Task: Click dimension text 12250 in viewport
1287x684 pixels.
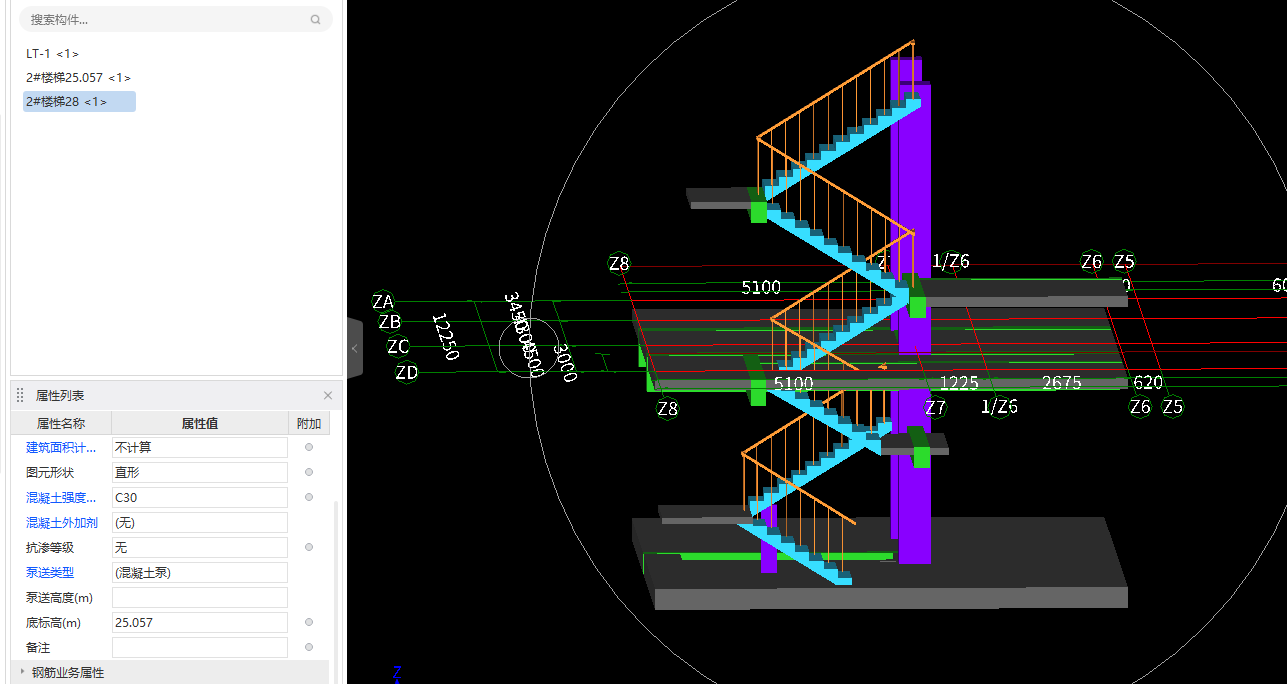Action: [445, 337]
